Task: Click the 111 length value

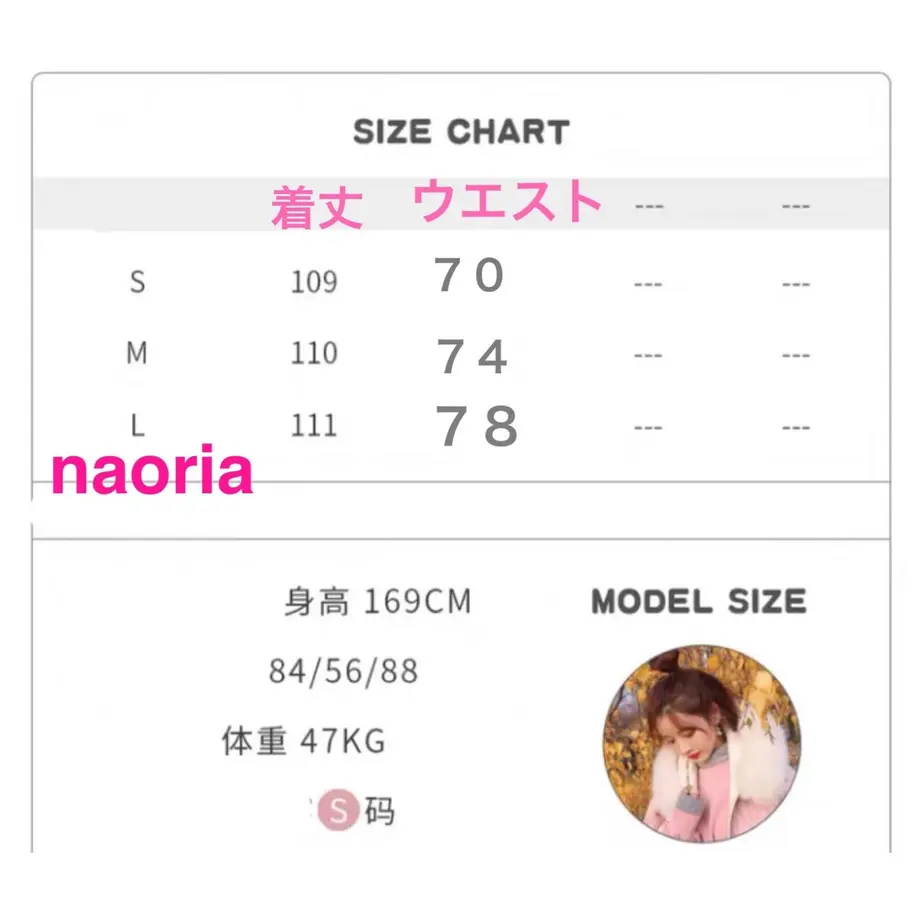Action: click(x=314, y=425)
